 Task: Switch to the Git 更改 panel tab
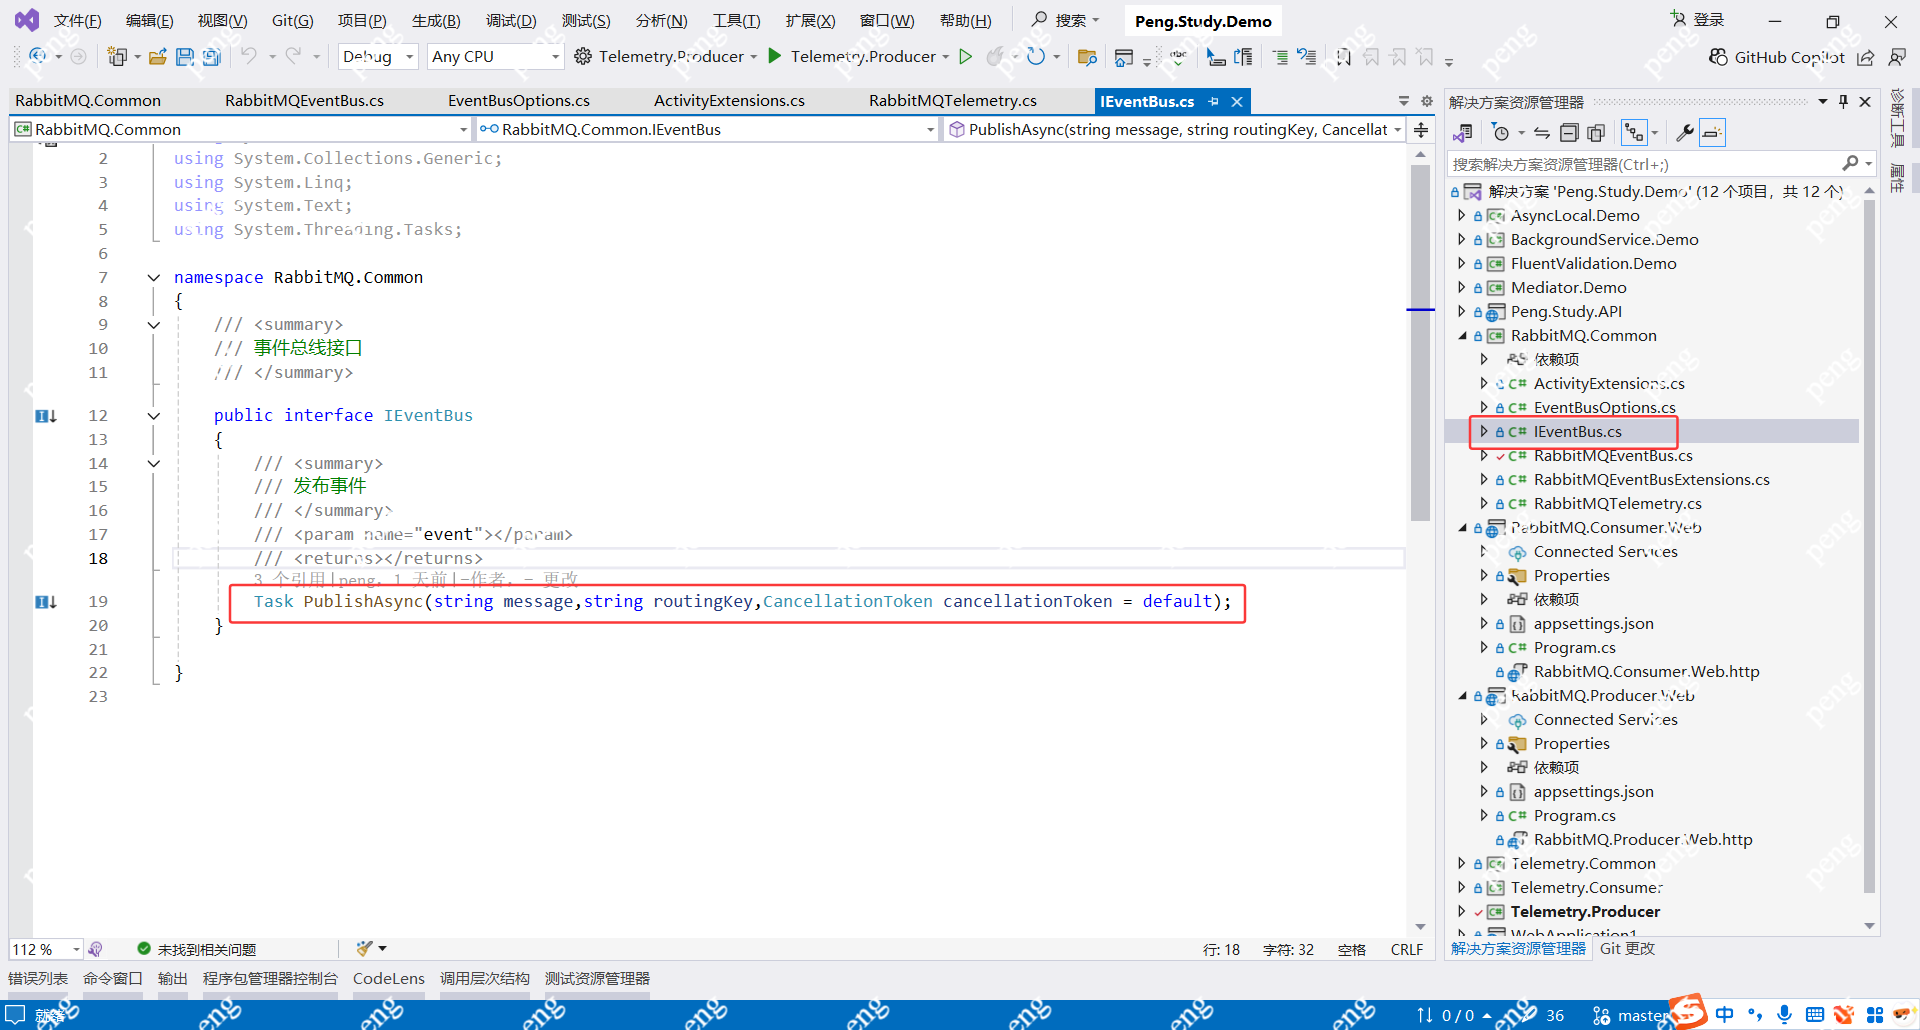click(x=1627, y=949)
